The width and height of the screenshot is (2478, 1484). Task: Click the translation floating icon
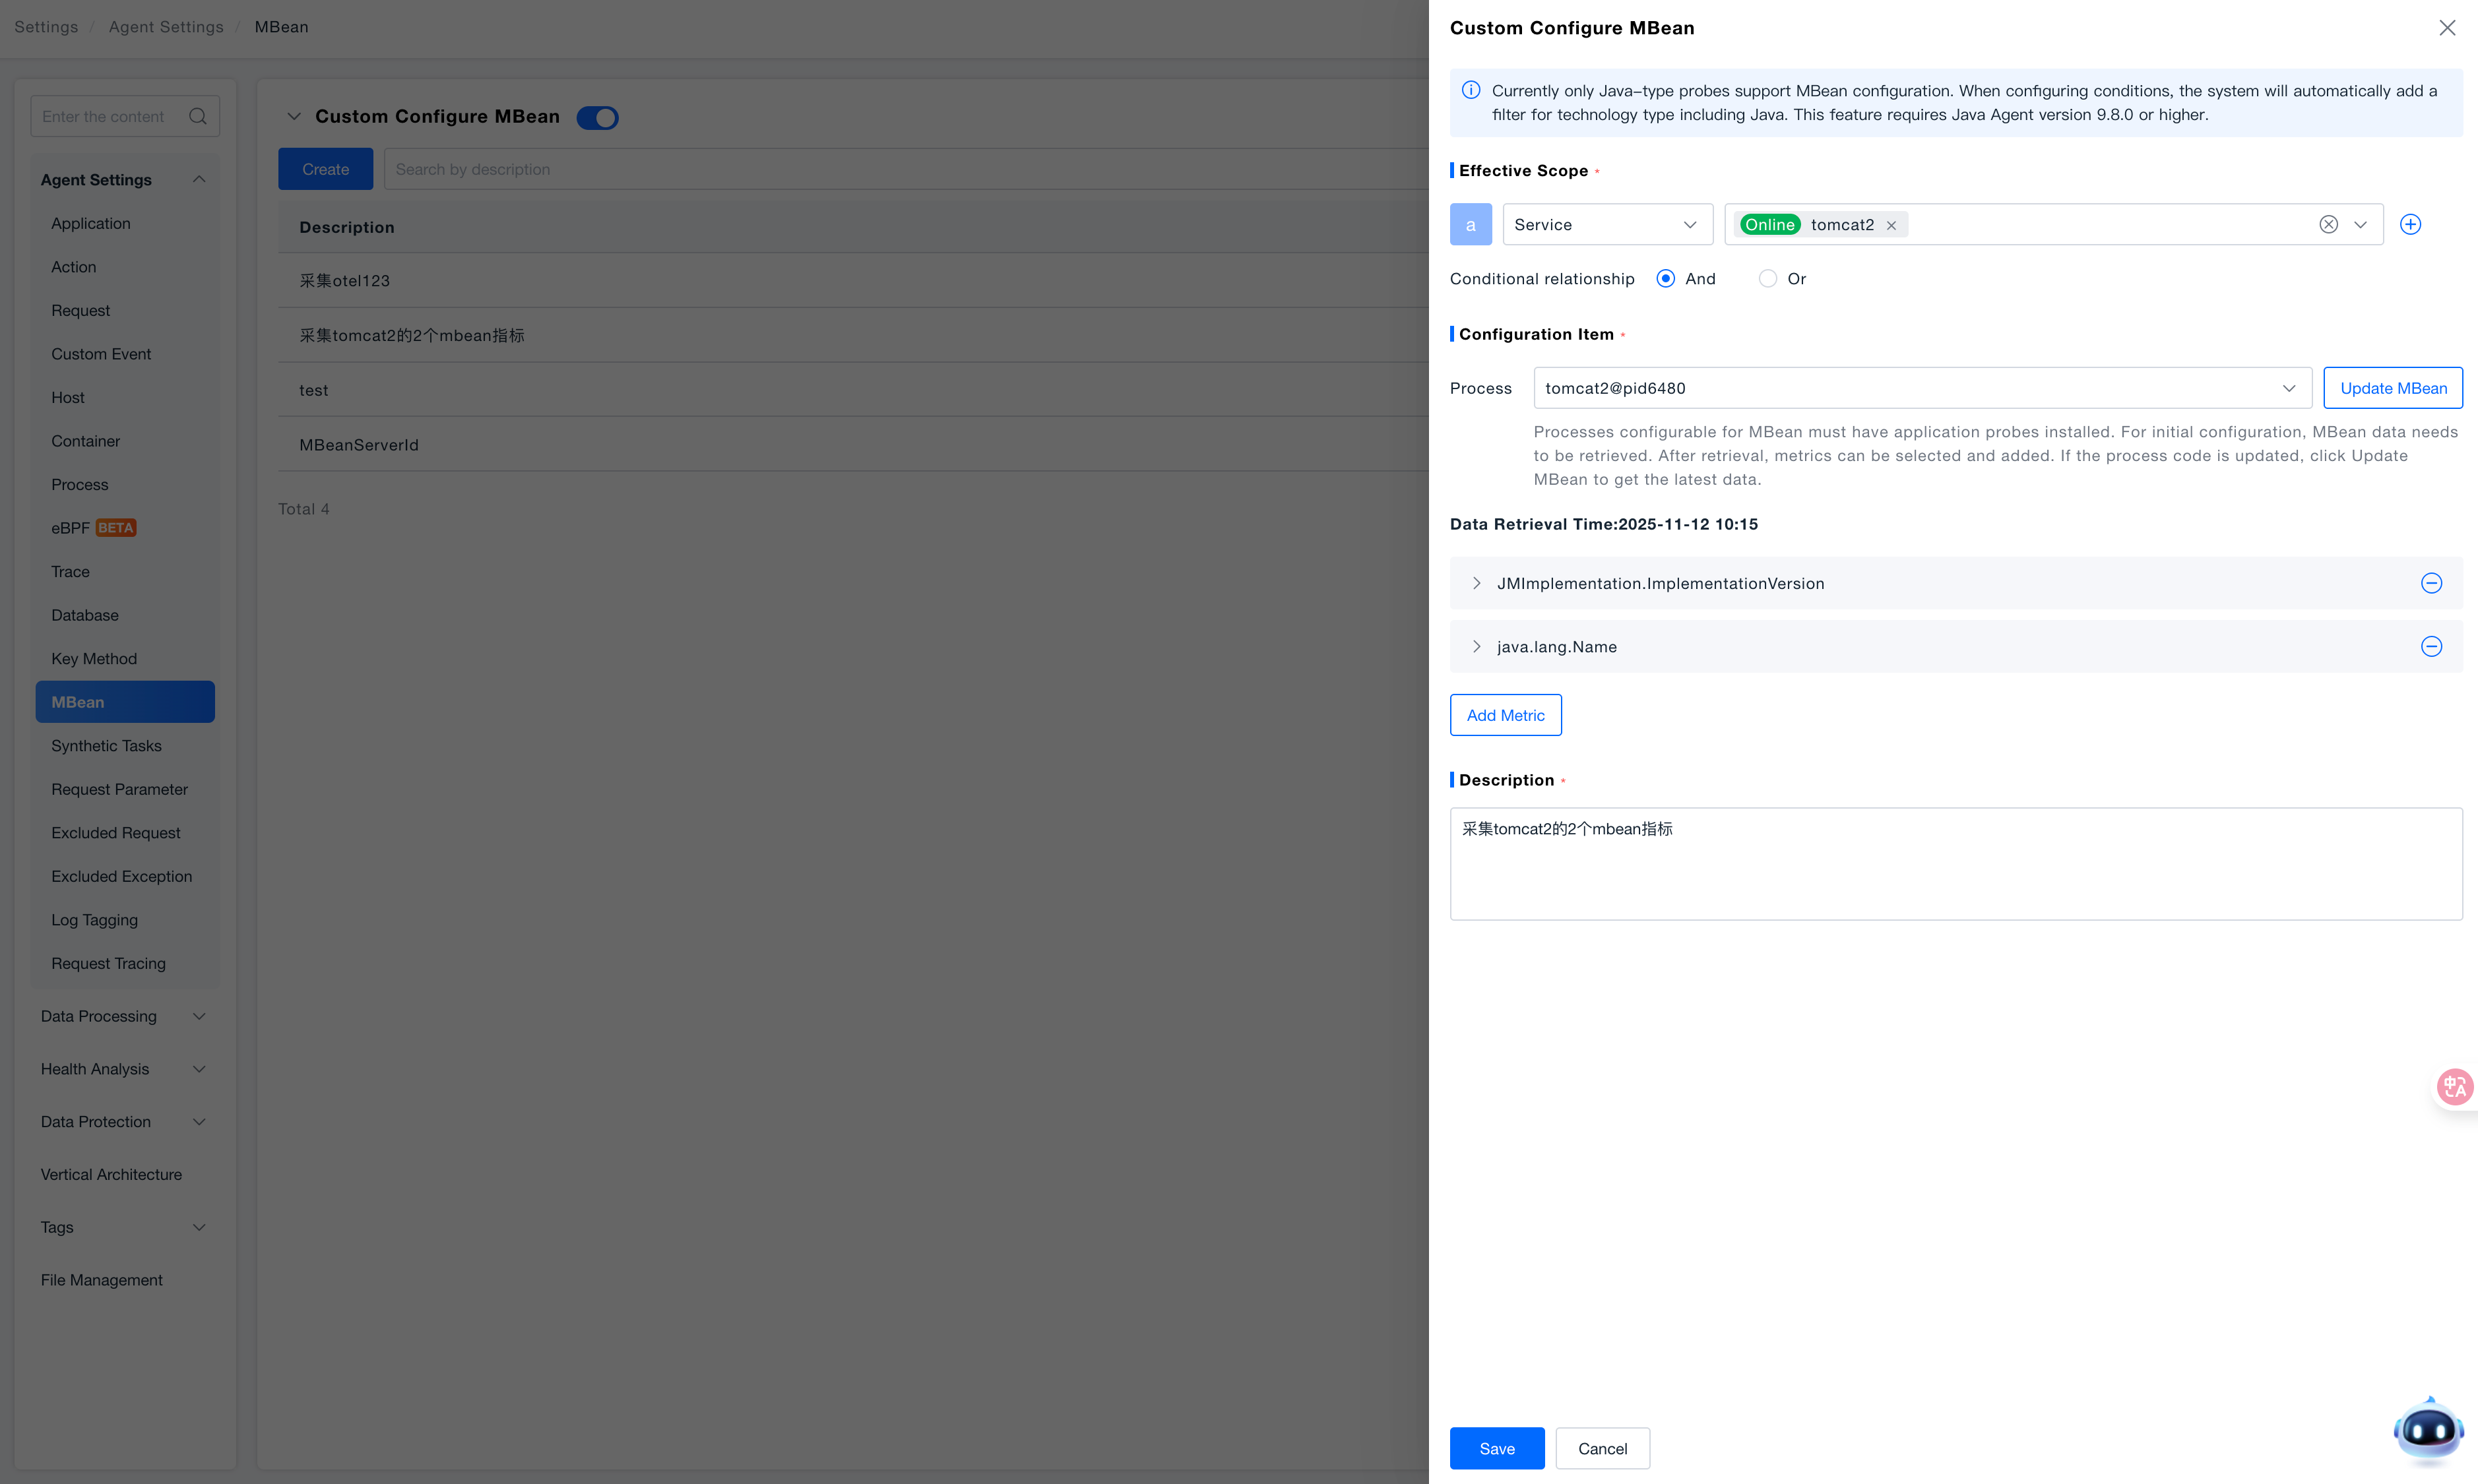pos(2455,1086)
